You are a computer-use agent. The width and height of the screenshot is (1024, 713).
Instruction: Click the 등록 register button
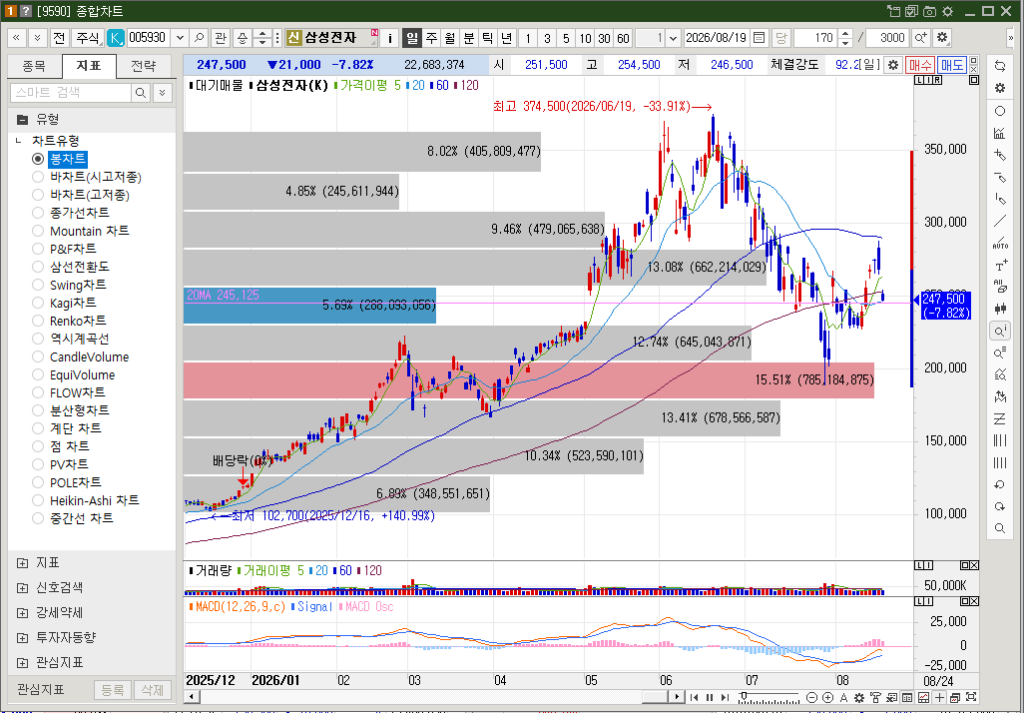click(112, 690)
